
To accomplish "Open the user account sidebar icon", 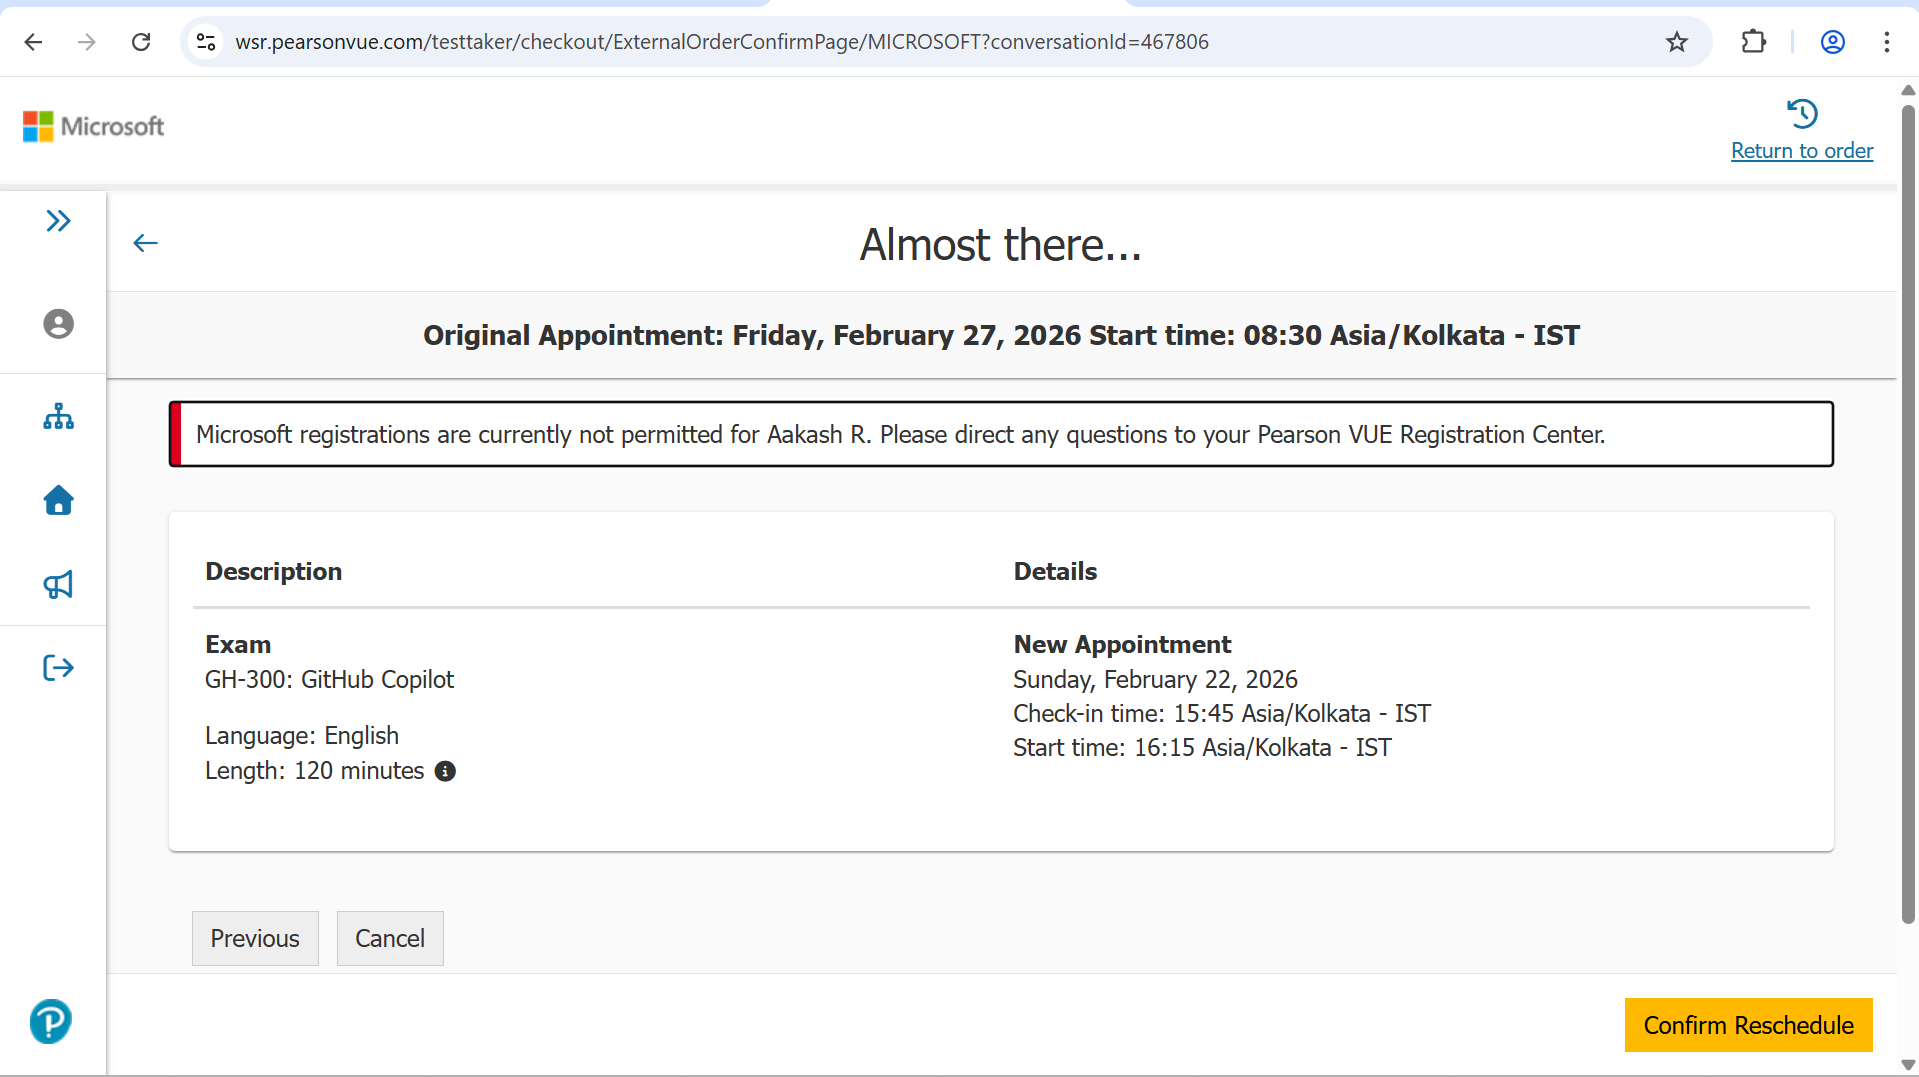I will pyautogui.click(x=58, y=324).
